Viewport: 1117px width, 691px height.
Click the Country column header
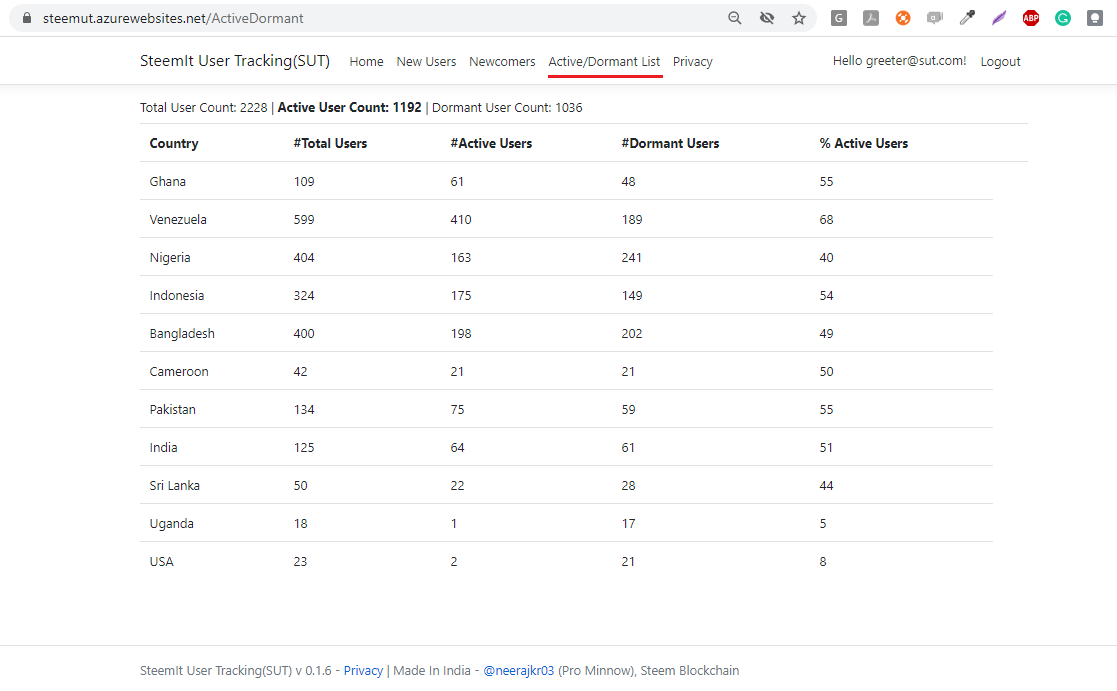tap(174, 143)
